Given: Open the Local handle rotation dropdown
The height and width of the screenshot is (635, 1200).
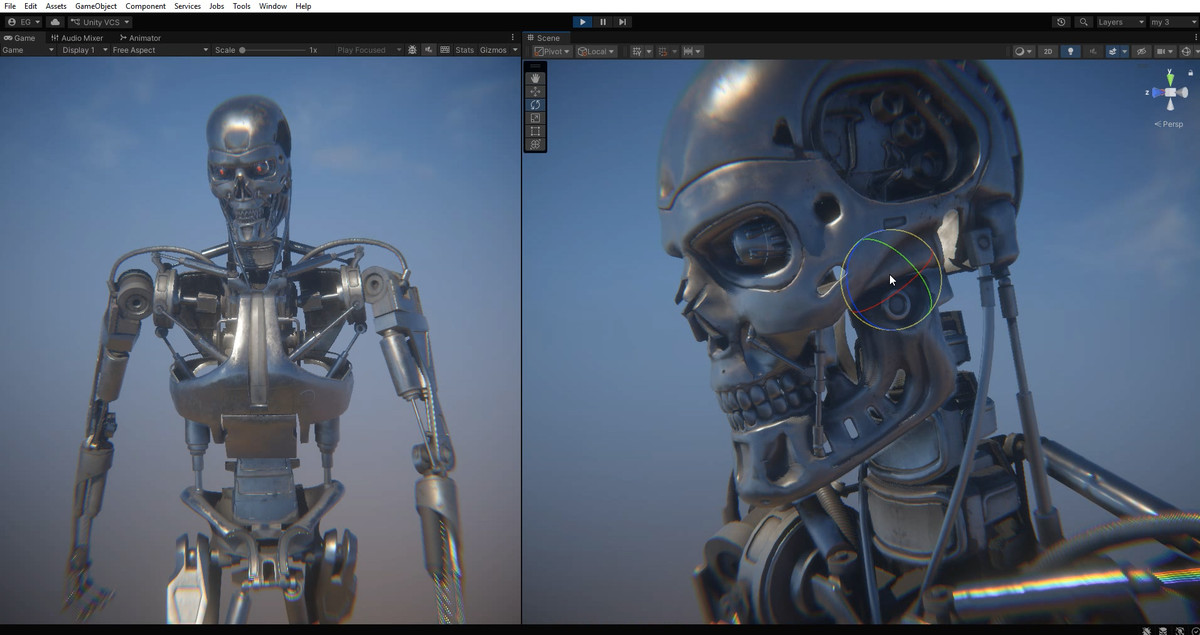Looking at the screenshot, I should click(x=596, y=51).
